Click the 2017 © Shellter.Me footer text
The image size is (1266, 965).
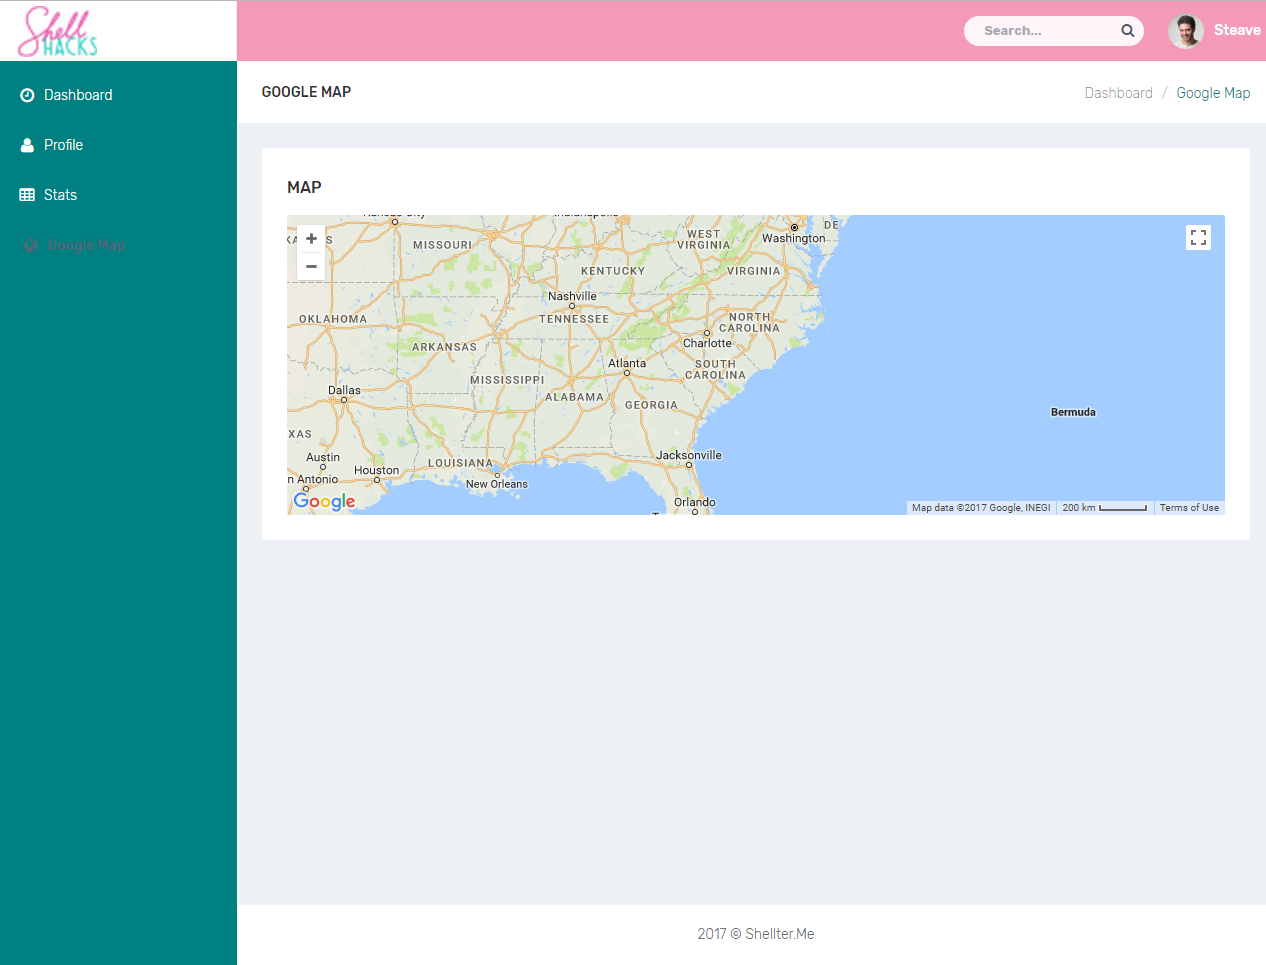click(756, 934)
